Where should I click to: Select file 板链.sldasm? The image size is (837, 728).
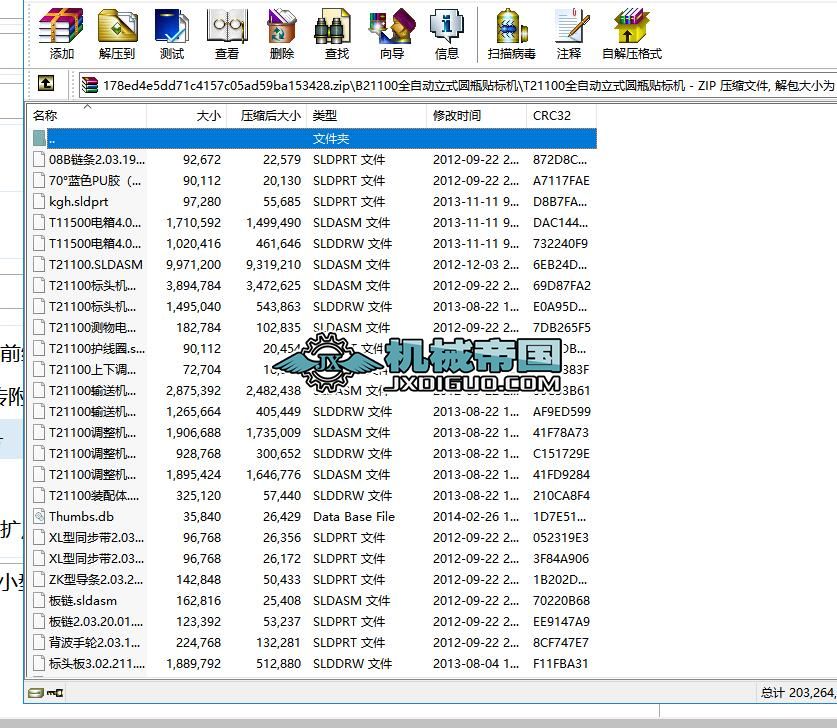[314, 600]
